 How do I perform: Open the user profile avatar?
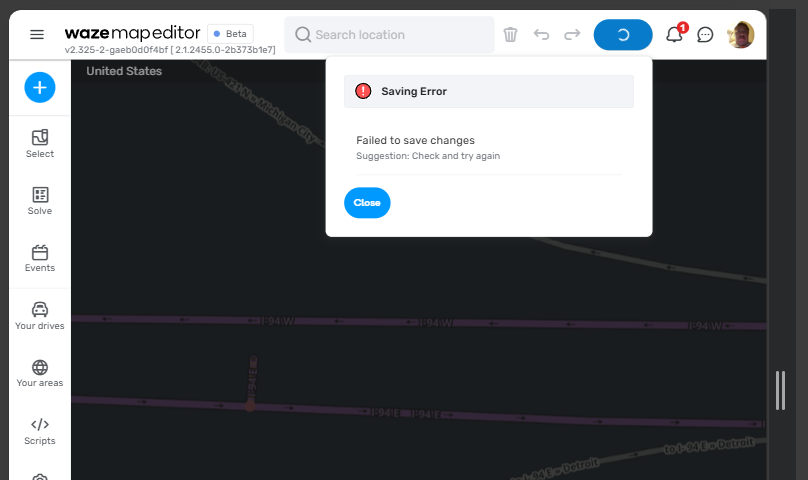coord(741,34)
